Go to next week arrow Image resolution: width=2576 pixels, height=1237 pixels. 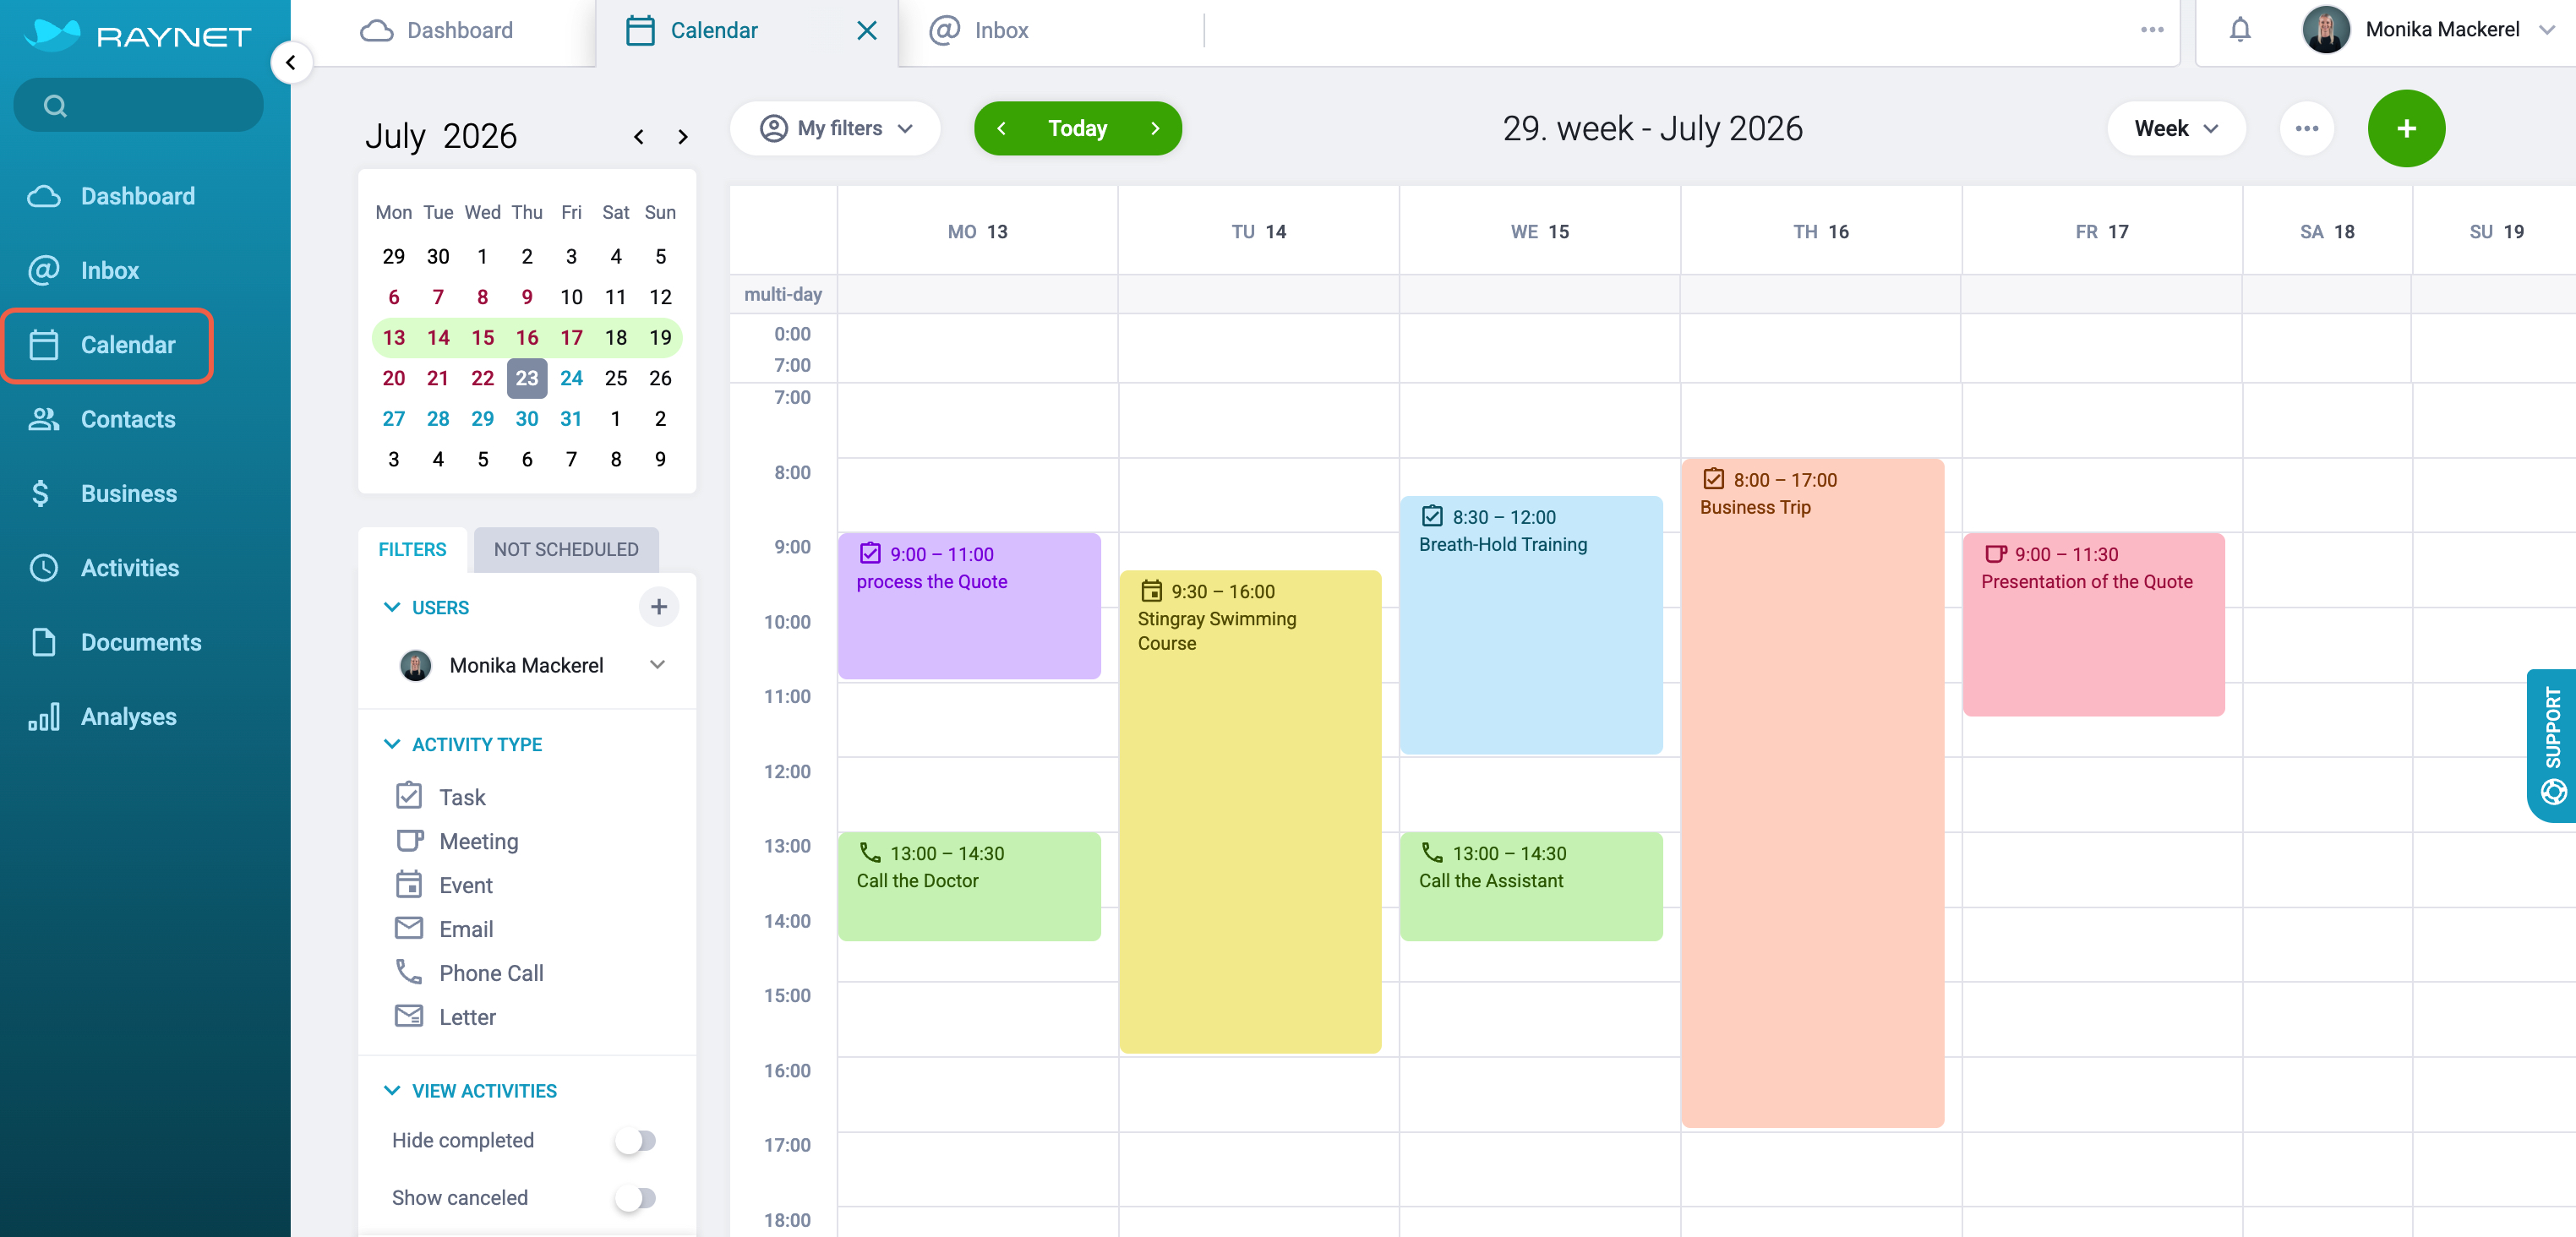click(1155, 128)
